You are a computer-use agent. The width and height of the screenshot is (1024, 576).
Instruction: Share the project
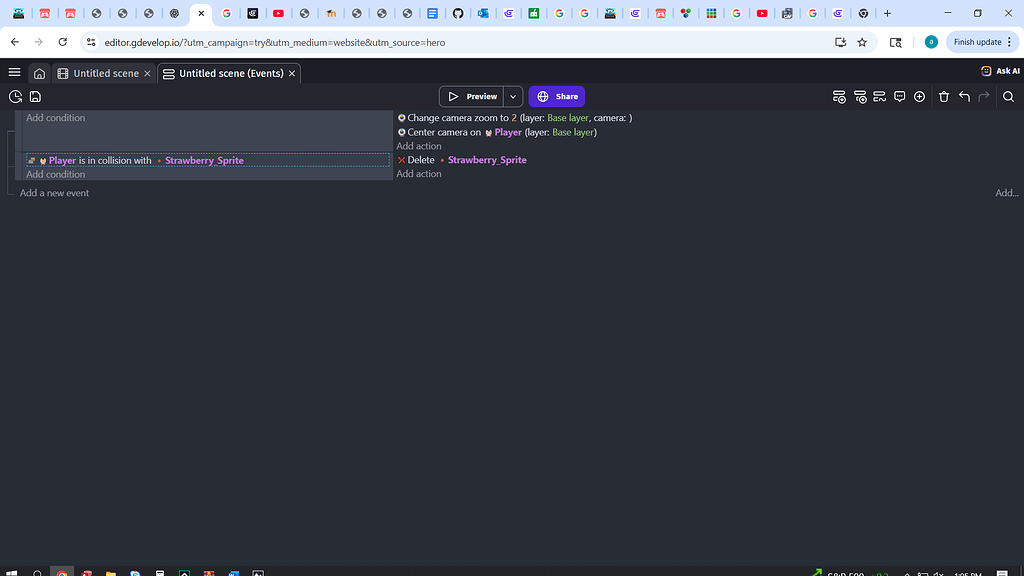coord(556,96)
